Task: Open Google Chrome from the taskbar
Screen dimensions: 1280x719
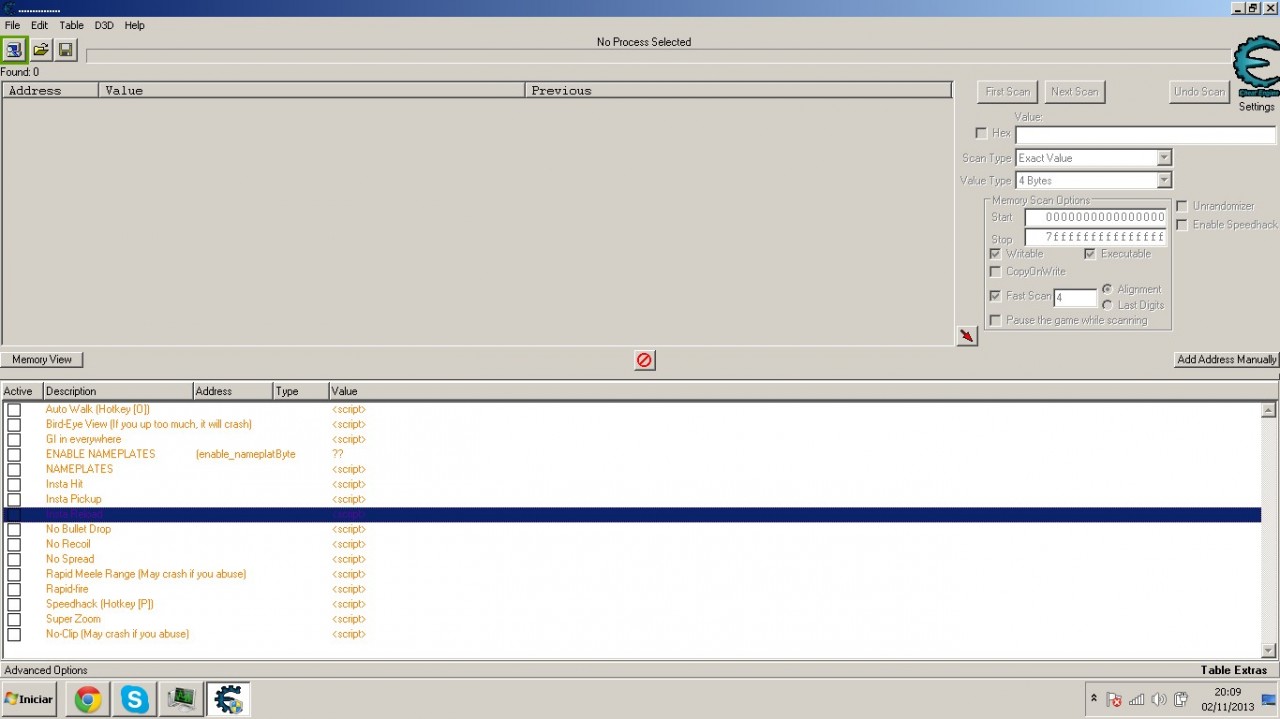Action: 87,699
